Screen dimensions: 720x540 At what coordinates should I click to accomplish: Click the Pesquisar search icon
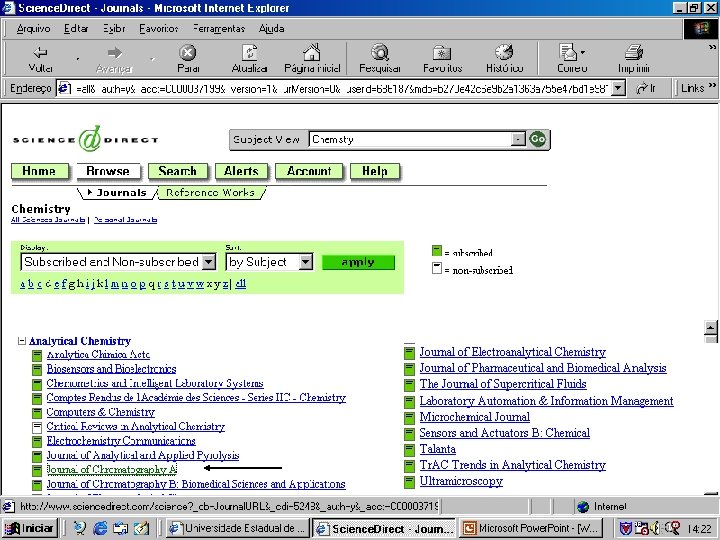click(x=380, y=52)
